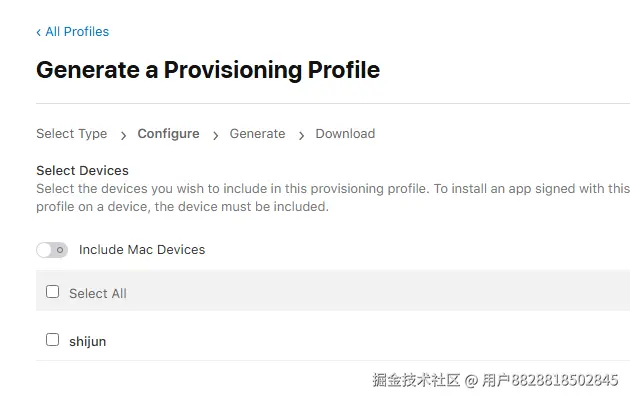Click the Select Devices section heading
The width and height of the screenshot is (630, 400).
pos(82,171)
